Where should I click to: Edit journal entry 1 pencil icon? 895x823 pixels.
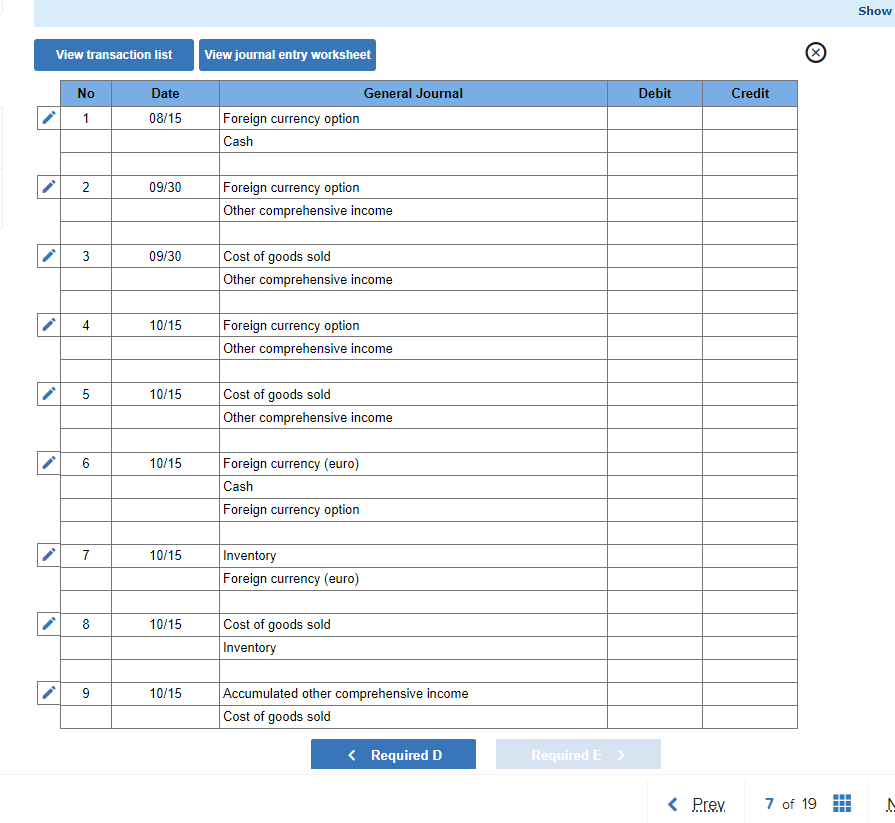click(49, 118)
